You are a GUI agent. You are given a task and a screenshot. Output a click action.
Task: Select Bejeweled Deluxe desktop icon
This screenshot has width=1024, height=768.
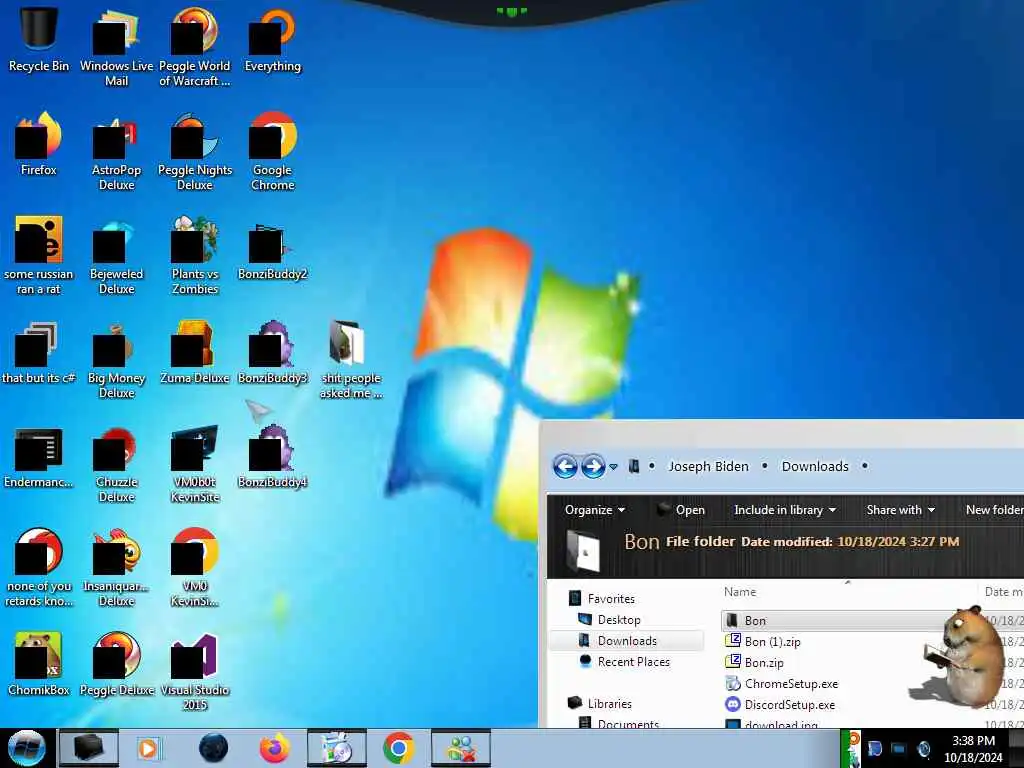tap(116, 255)
